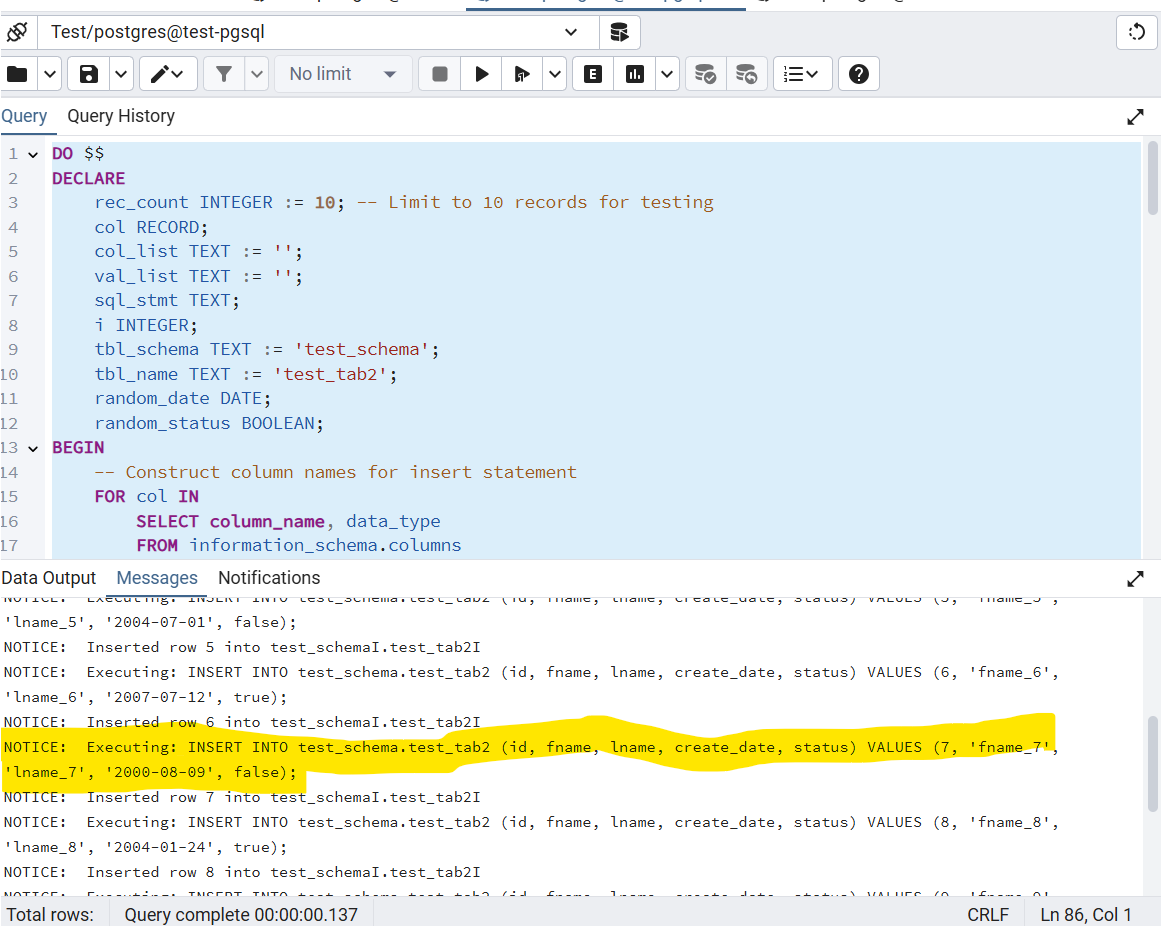Click the Filter funnel icon
1161x926 pixels.
[224, 74]
